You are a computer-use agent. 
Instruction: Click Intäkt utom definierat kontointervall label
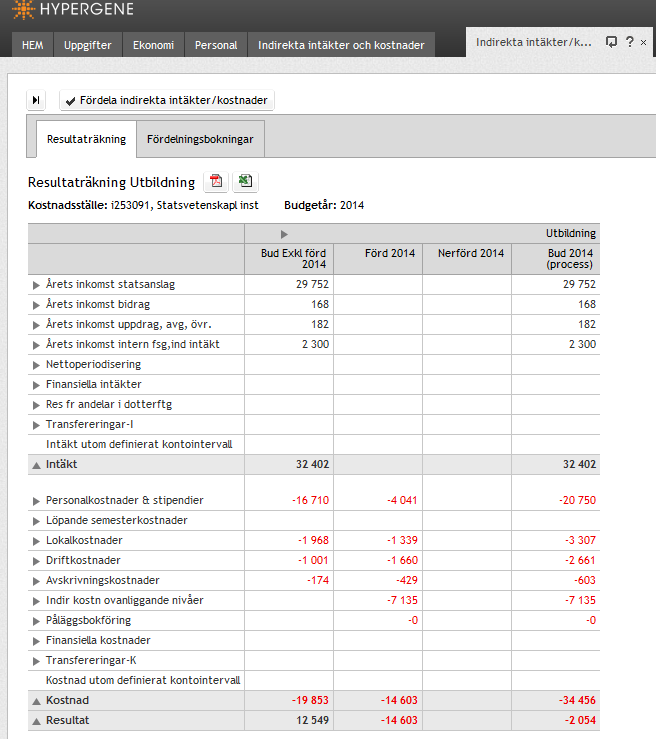pos(139,444)
